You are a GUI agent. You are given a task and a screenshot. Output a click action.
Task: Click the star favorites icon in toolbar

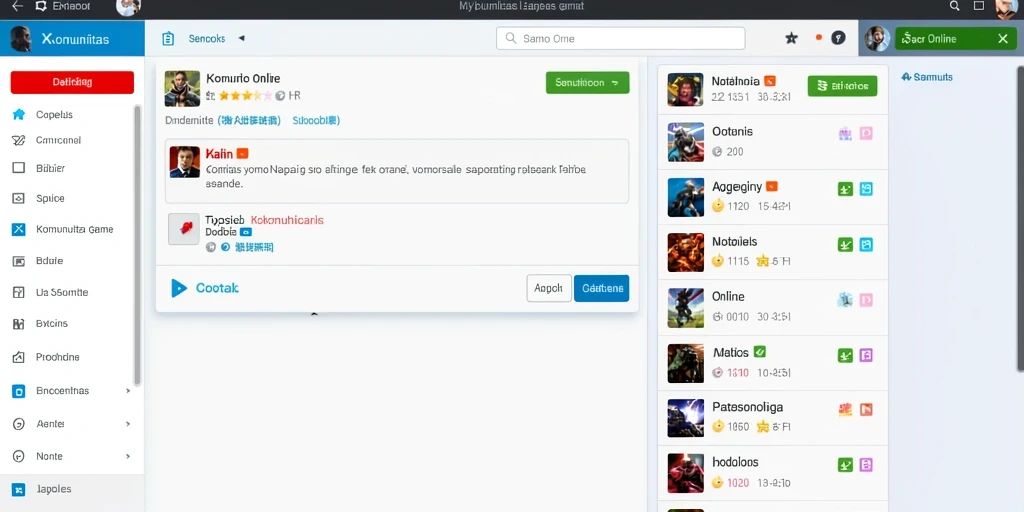(x=792, y=38)
